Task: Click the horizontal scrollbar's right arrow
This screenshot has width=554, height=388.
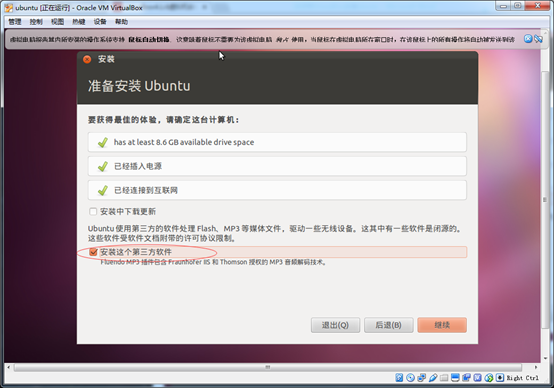Action: (x=536, y=368)
